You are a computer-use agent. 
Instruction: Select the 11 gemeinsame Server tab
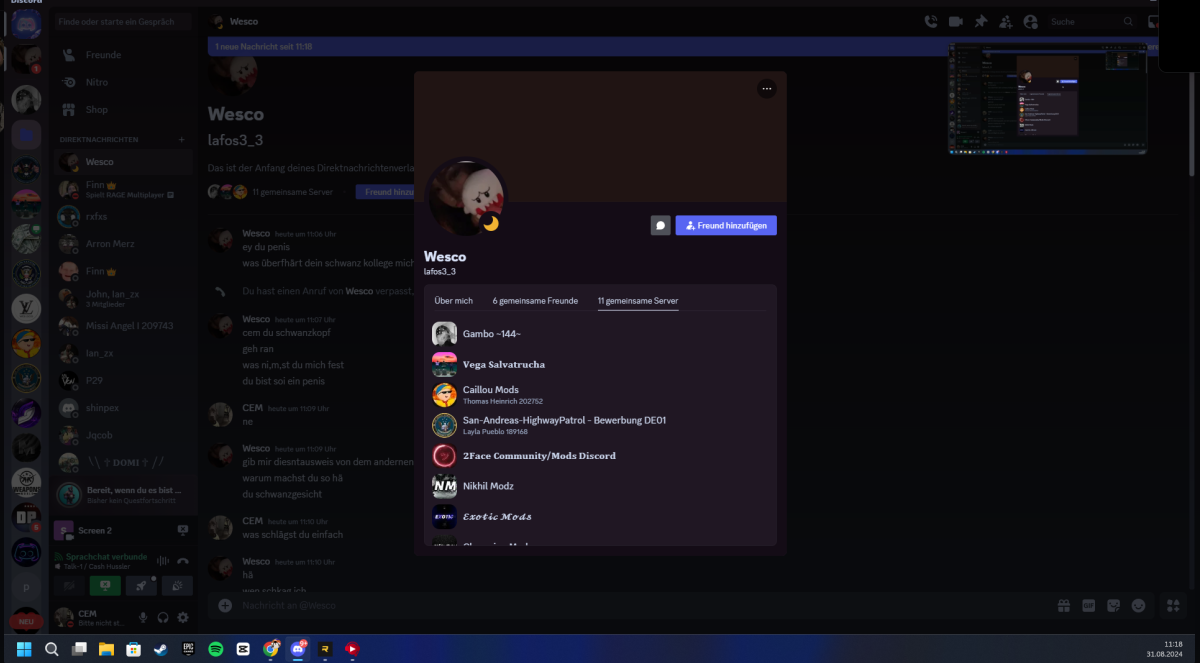tap(638, 300)
